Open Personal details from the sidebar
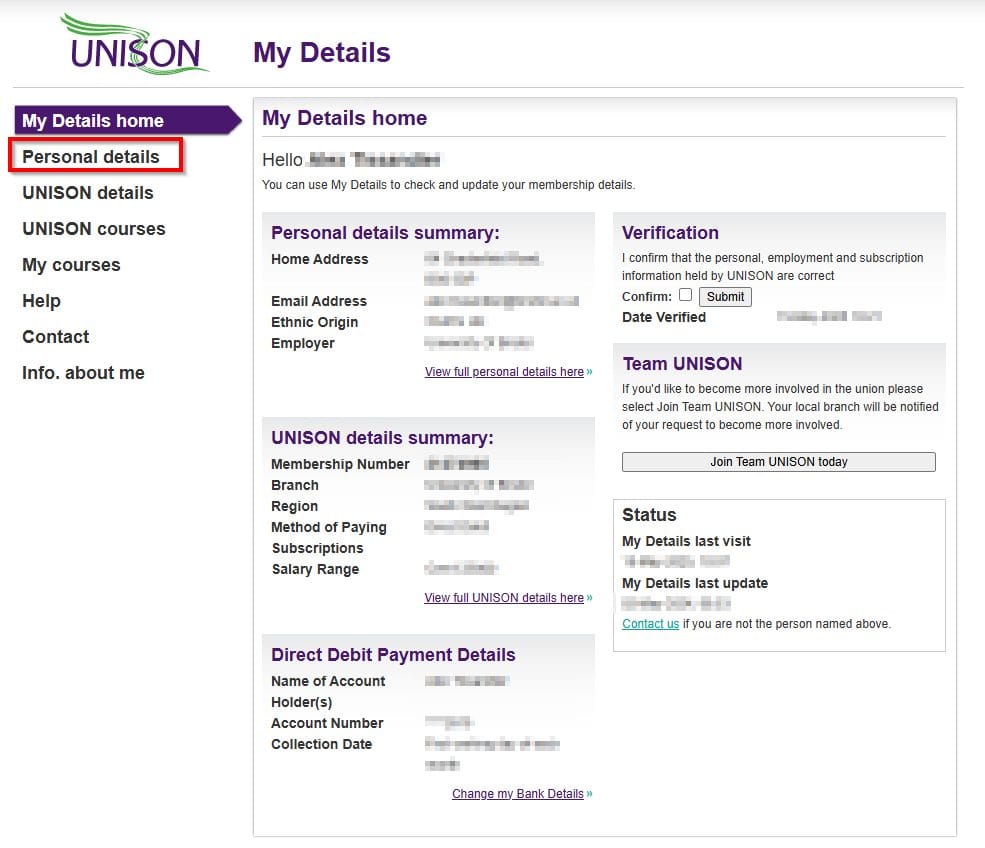The height and width of the screenshot is (848, 985). coord(91,157)
